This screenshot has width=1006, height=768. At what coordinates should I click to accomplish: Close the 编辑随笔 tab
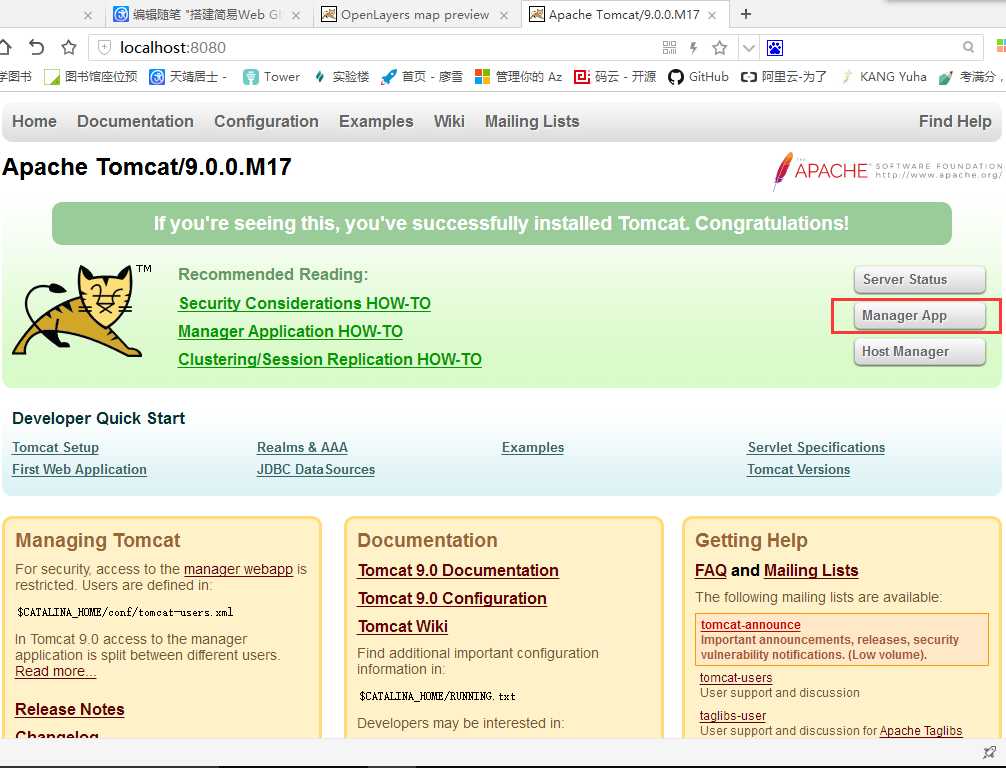pyautogui.click(x=296, y=15)
